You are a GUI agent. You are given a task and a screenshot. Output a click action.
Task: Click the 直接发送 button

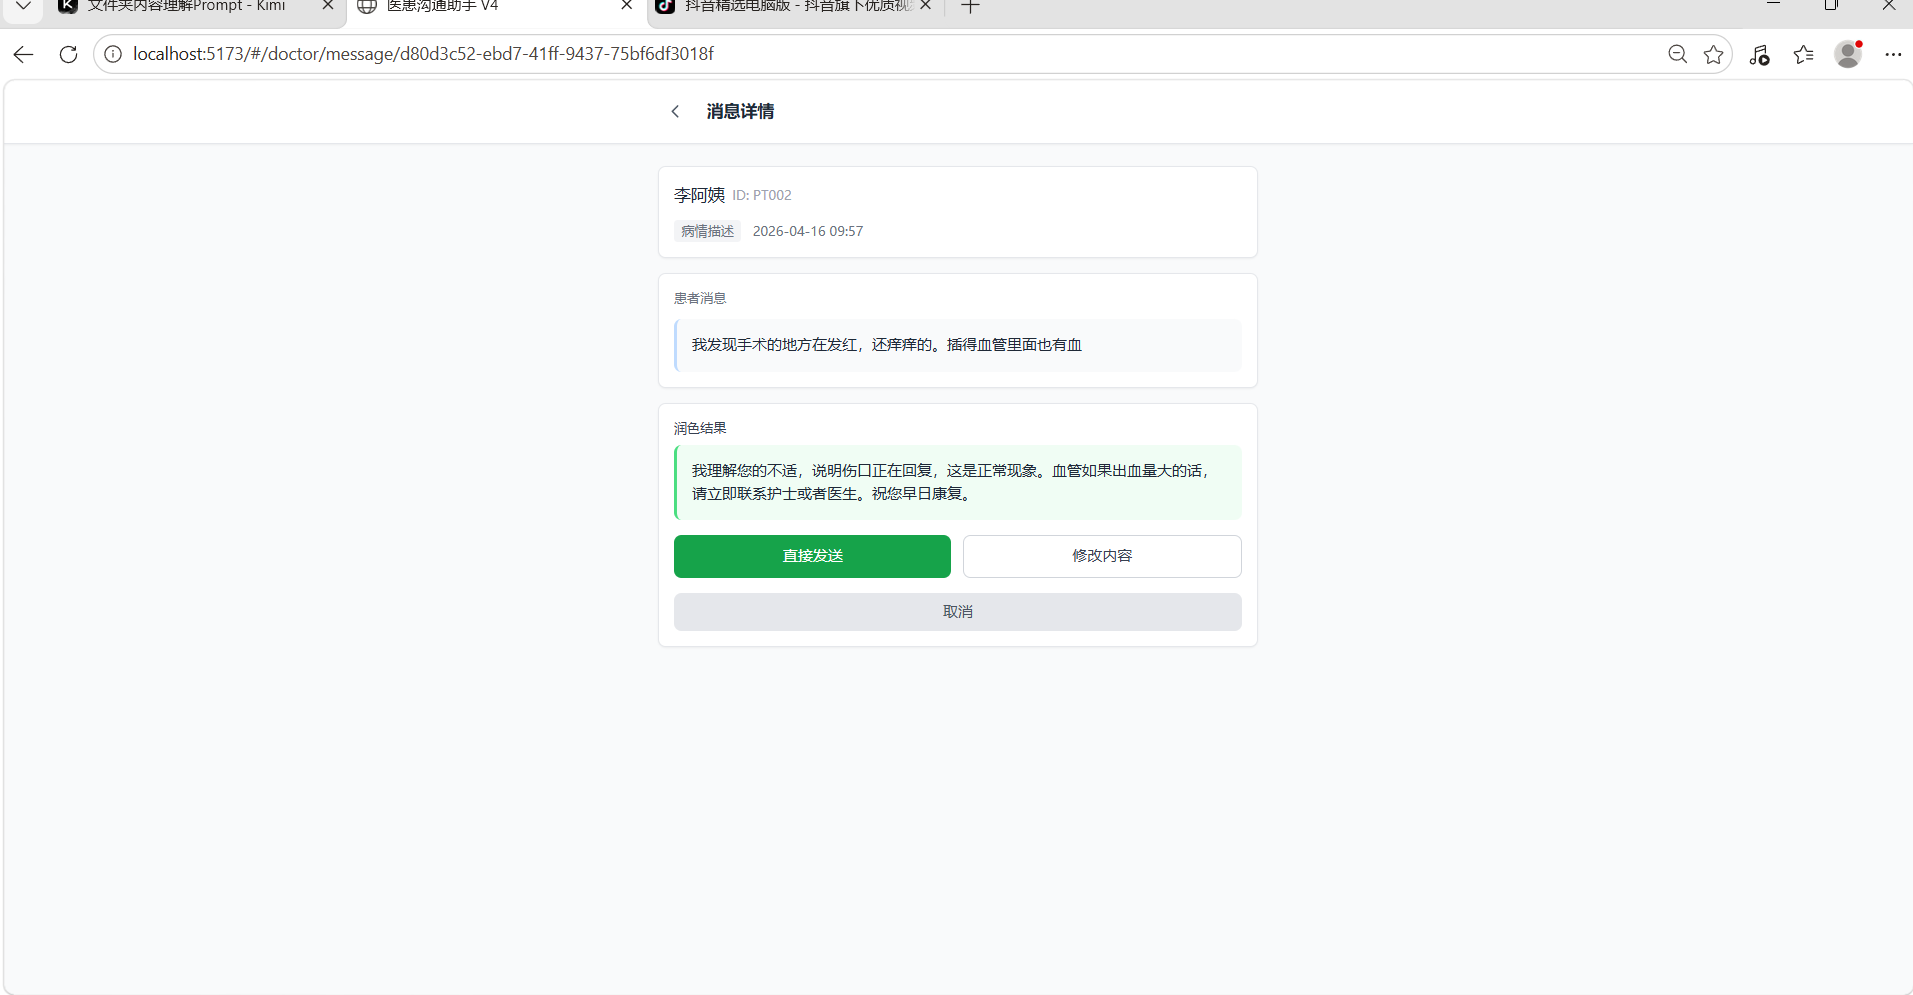coord(812,556)
